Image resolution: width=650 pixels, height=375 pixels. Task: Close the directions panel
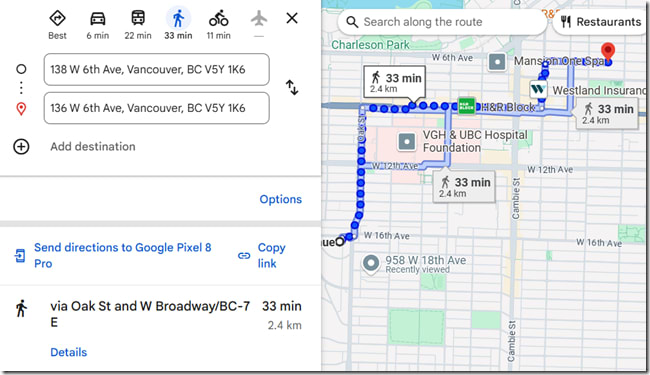coord(292,18)
